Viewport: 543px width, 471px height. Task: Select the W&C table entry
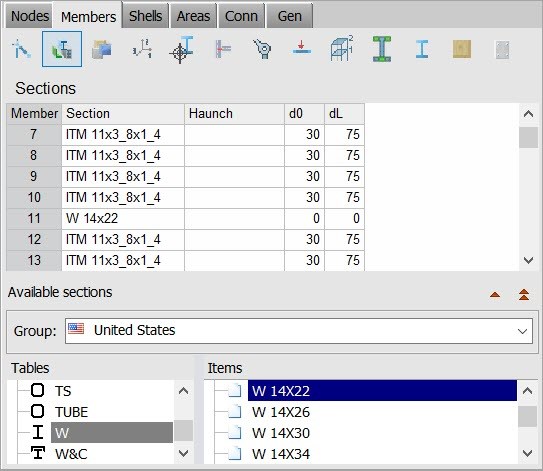coord(71,454)
